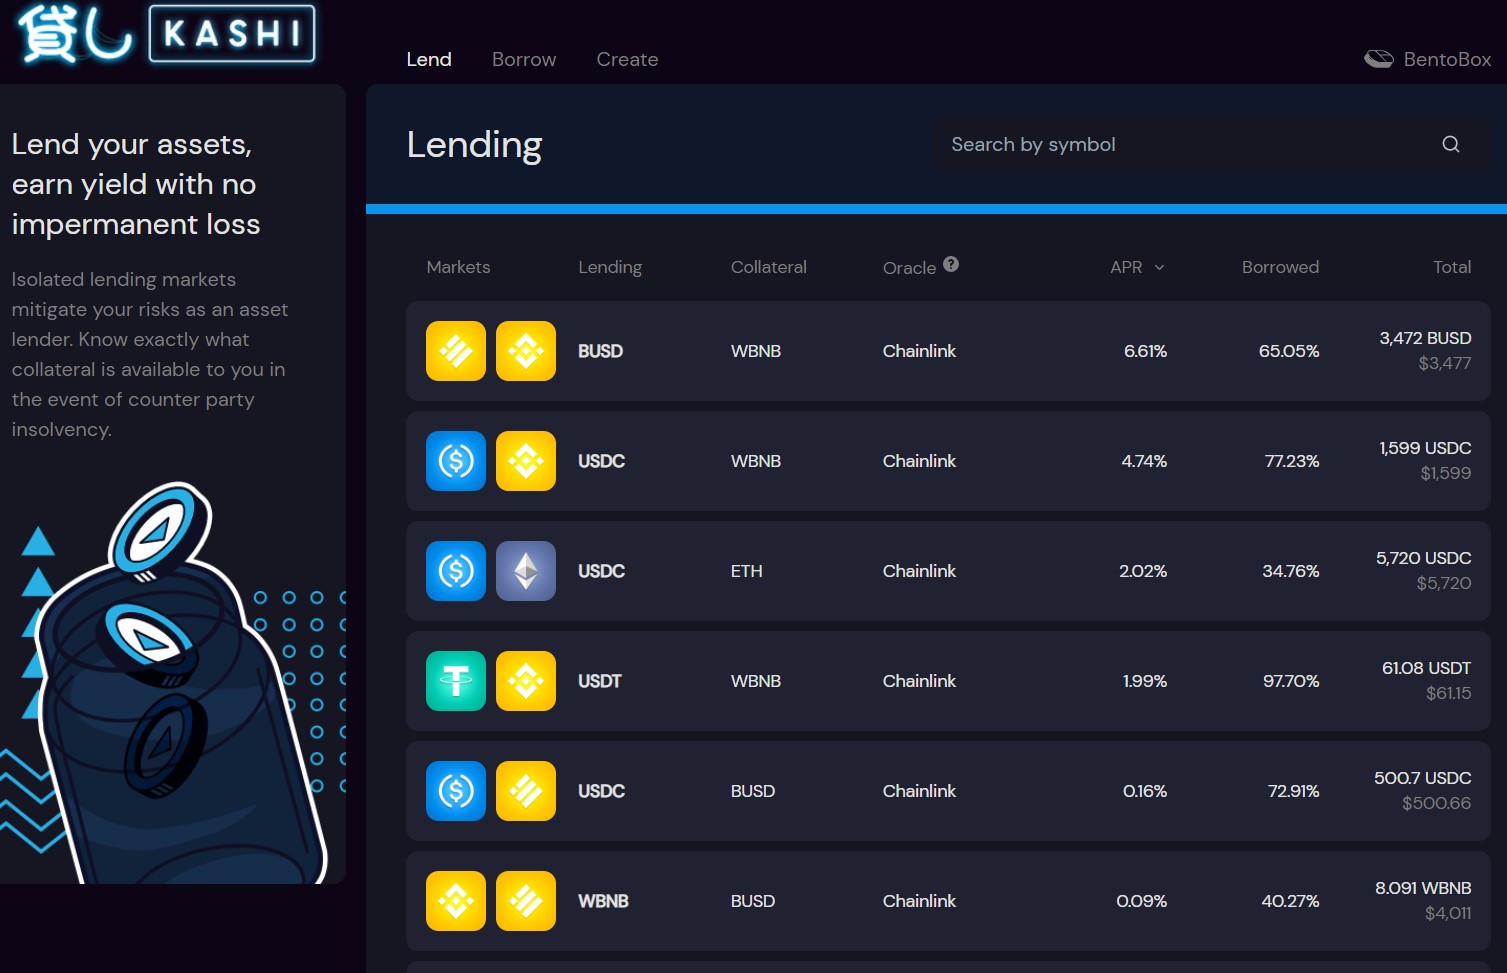Open the WBNB lending market

948,901
